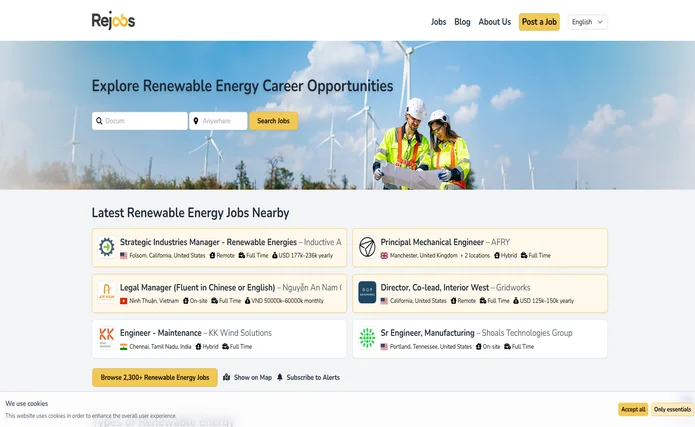Click the KK Wind Solutions logo
The width and height of the screenshot is (695, 427).
pyautogui.click(x=106, y=337)
